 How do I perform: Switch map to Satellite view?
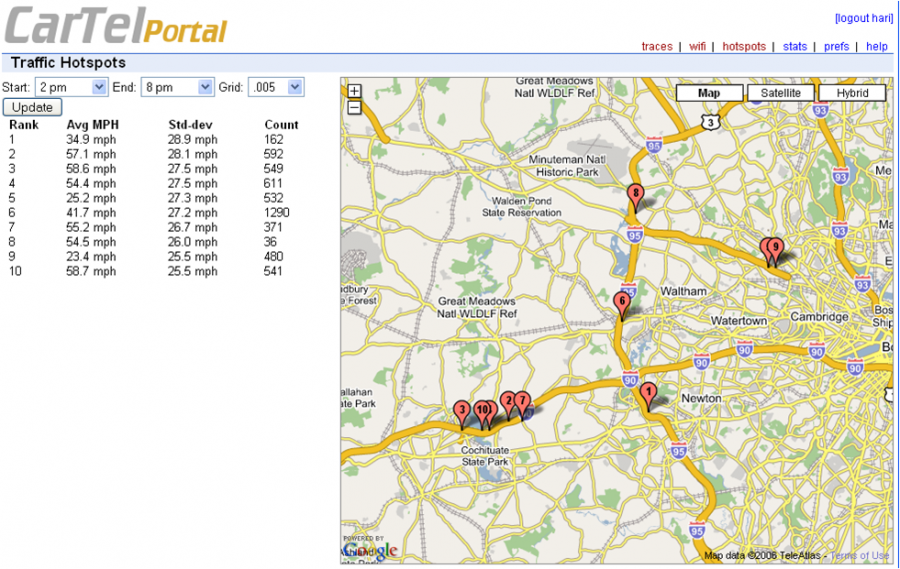click(x=781, y=93)
